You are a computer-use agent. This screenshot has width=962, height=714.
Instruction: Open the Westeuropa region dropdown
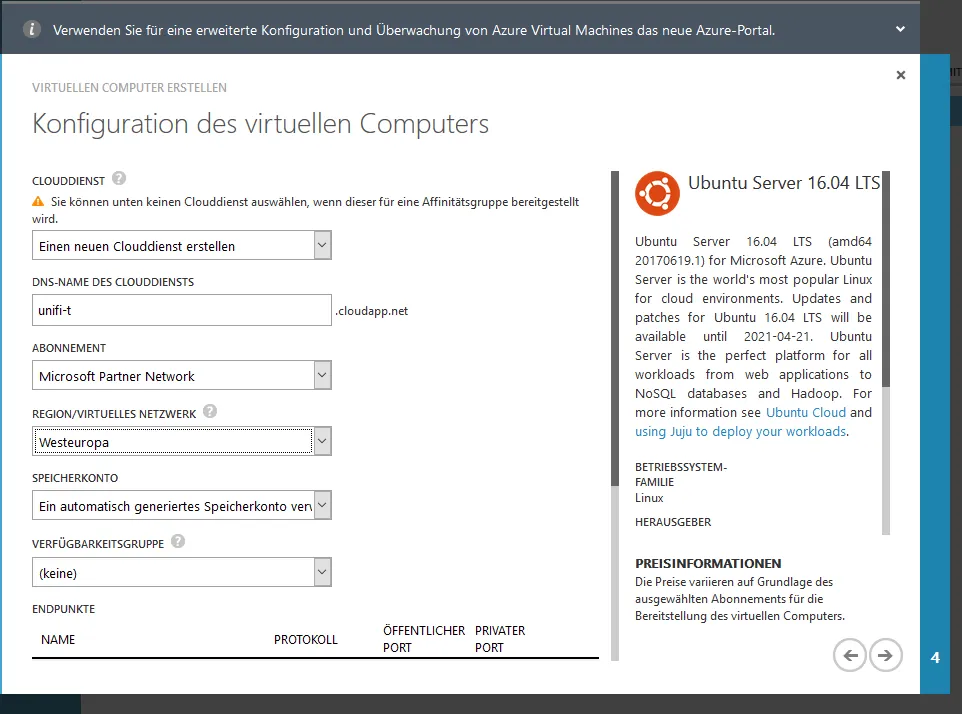tap(182, 441)
